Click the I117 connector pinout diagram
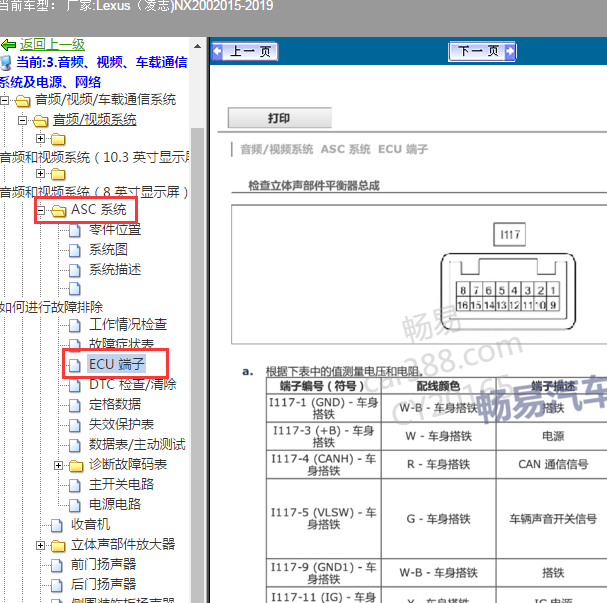607x603 pixels. (x=508, y=291)
